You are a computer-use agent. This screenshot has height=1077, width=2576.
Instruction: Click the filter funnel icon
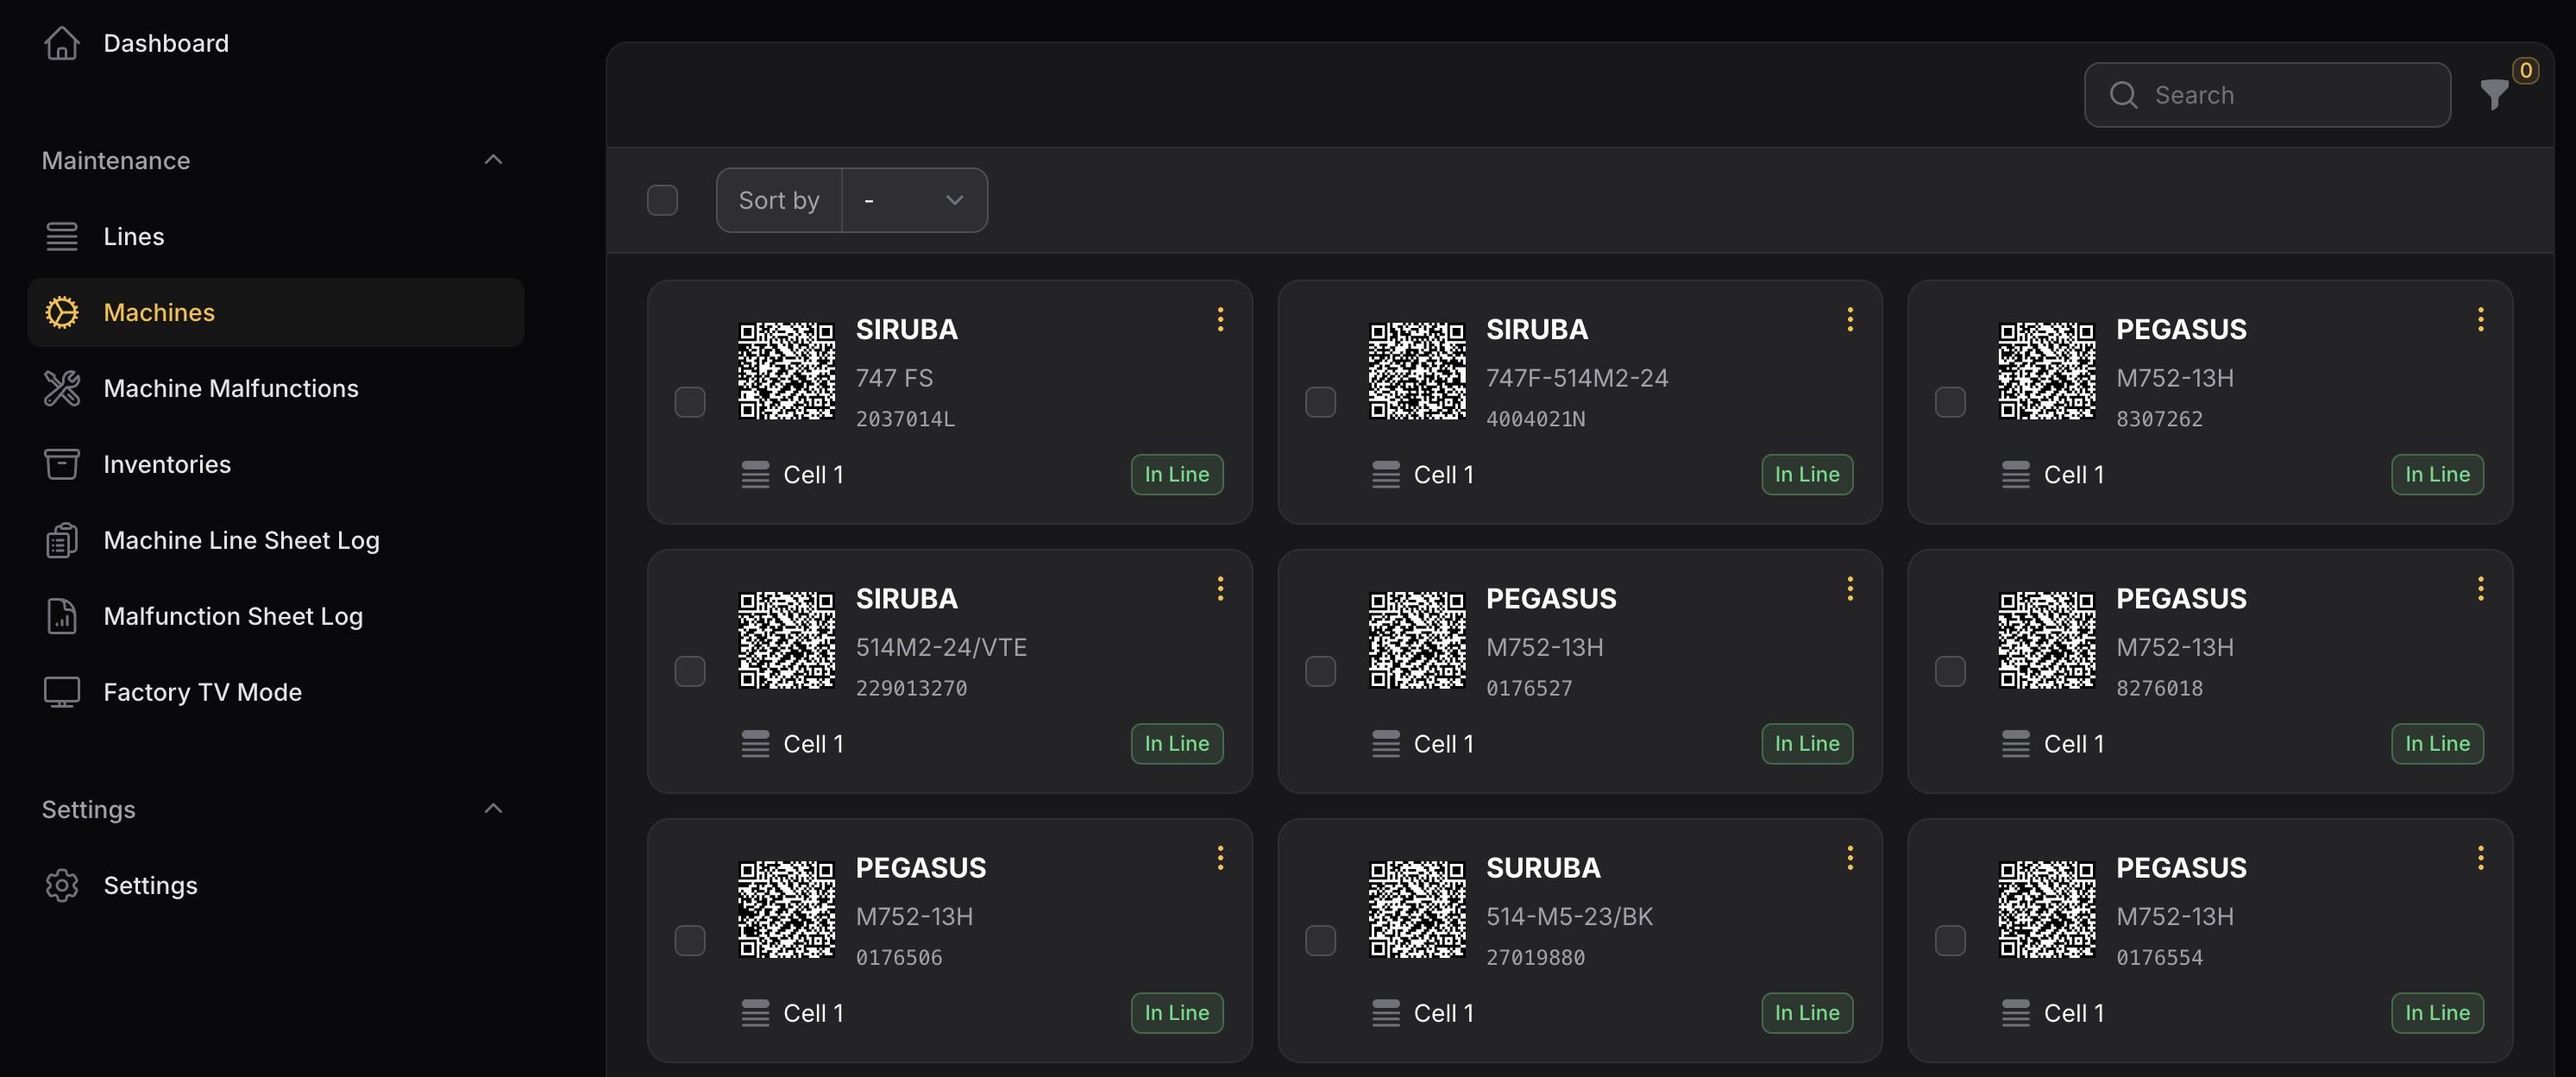(x=2493, y=95)
